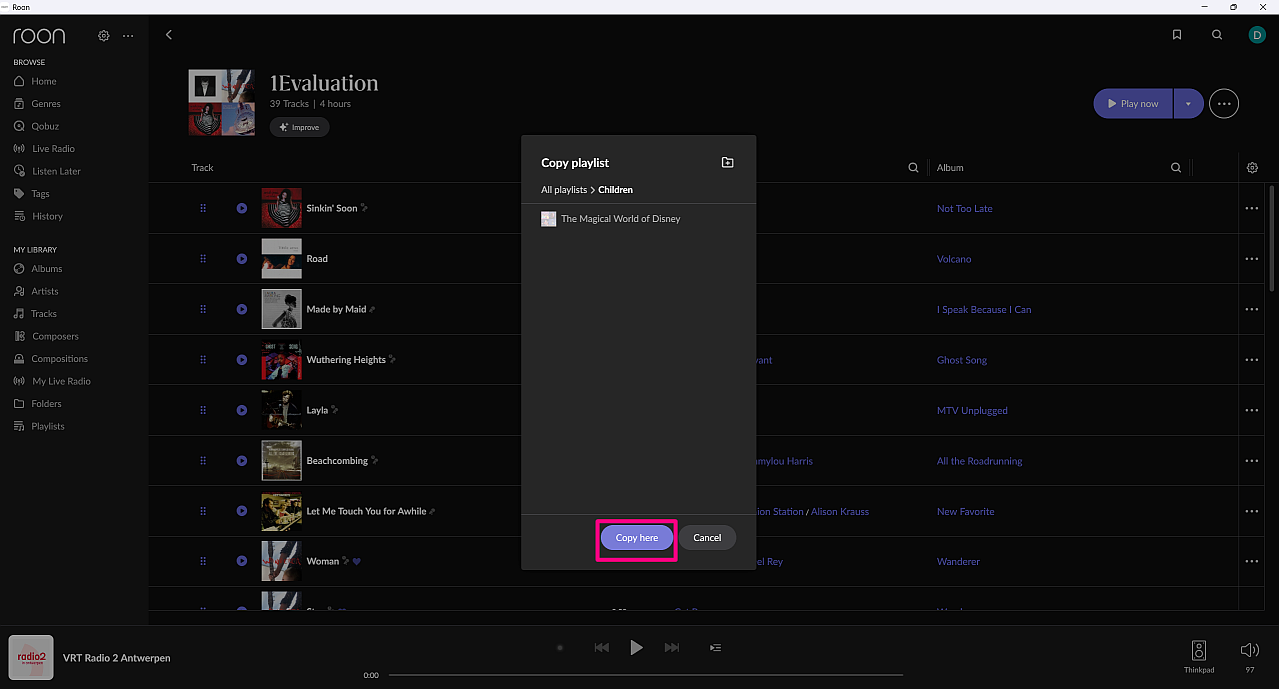Click the search magnifier in top bar
This screenshot has height=689, width=1279.
coord(1217,35)
